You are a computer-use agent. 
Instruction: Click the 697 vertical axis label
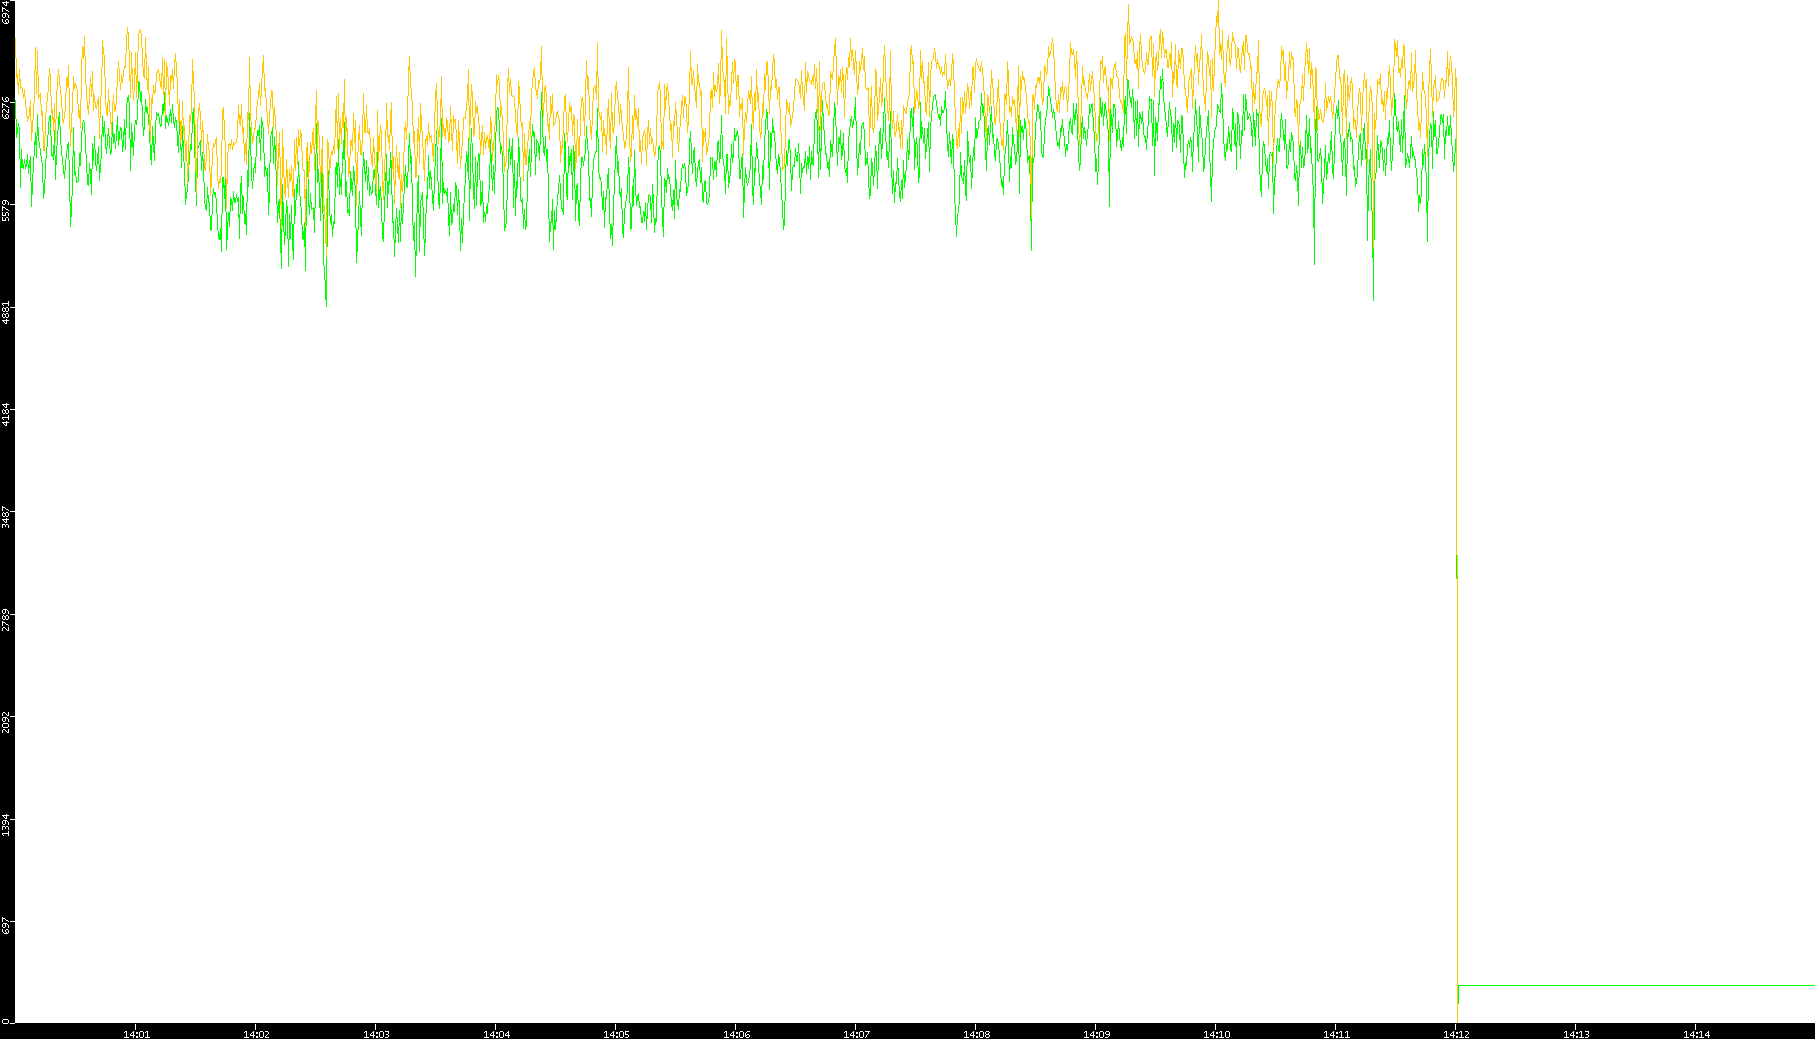6,927
